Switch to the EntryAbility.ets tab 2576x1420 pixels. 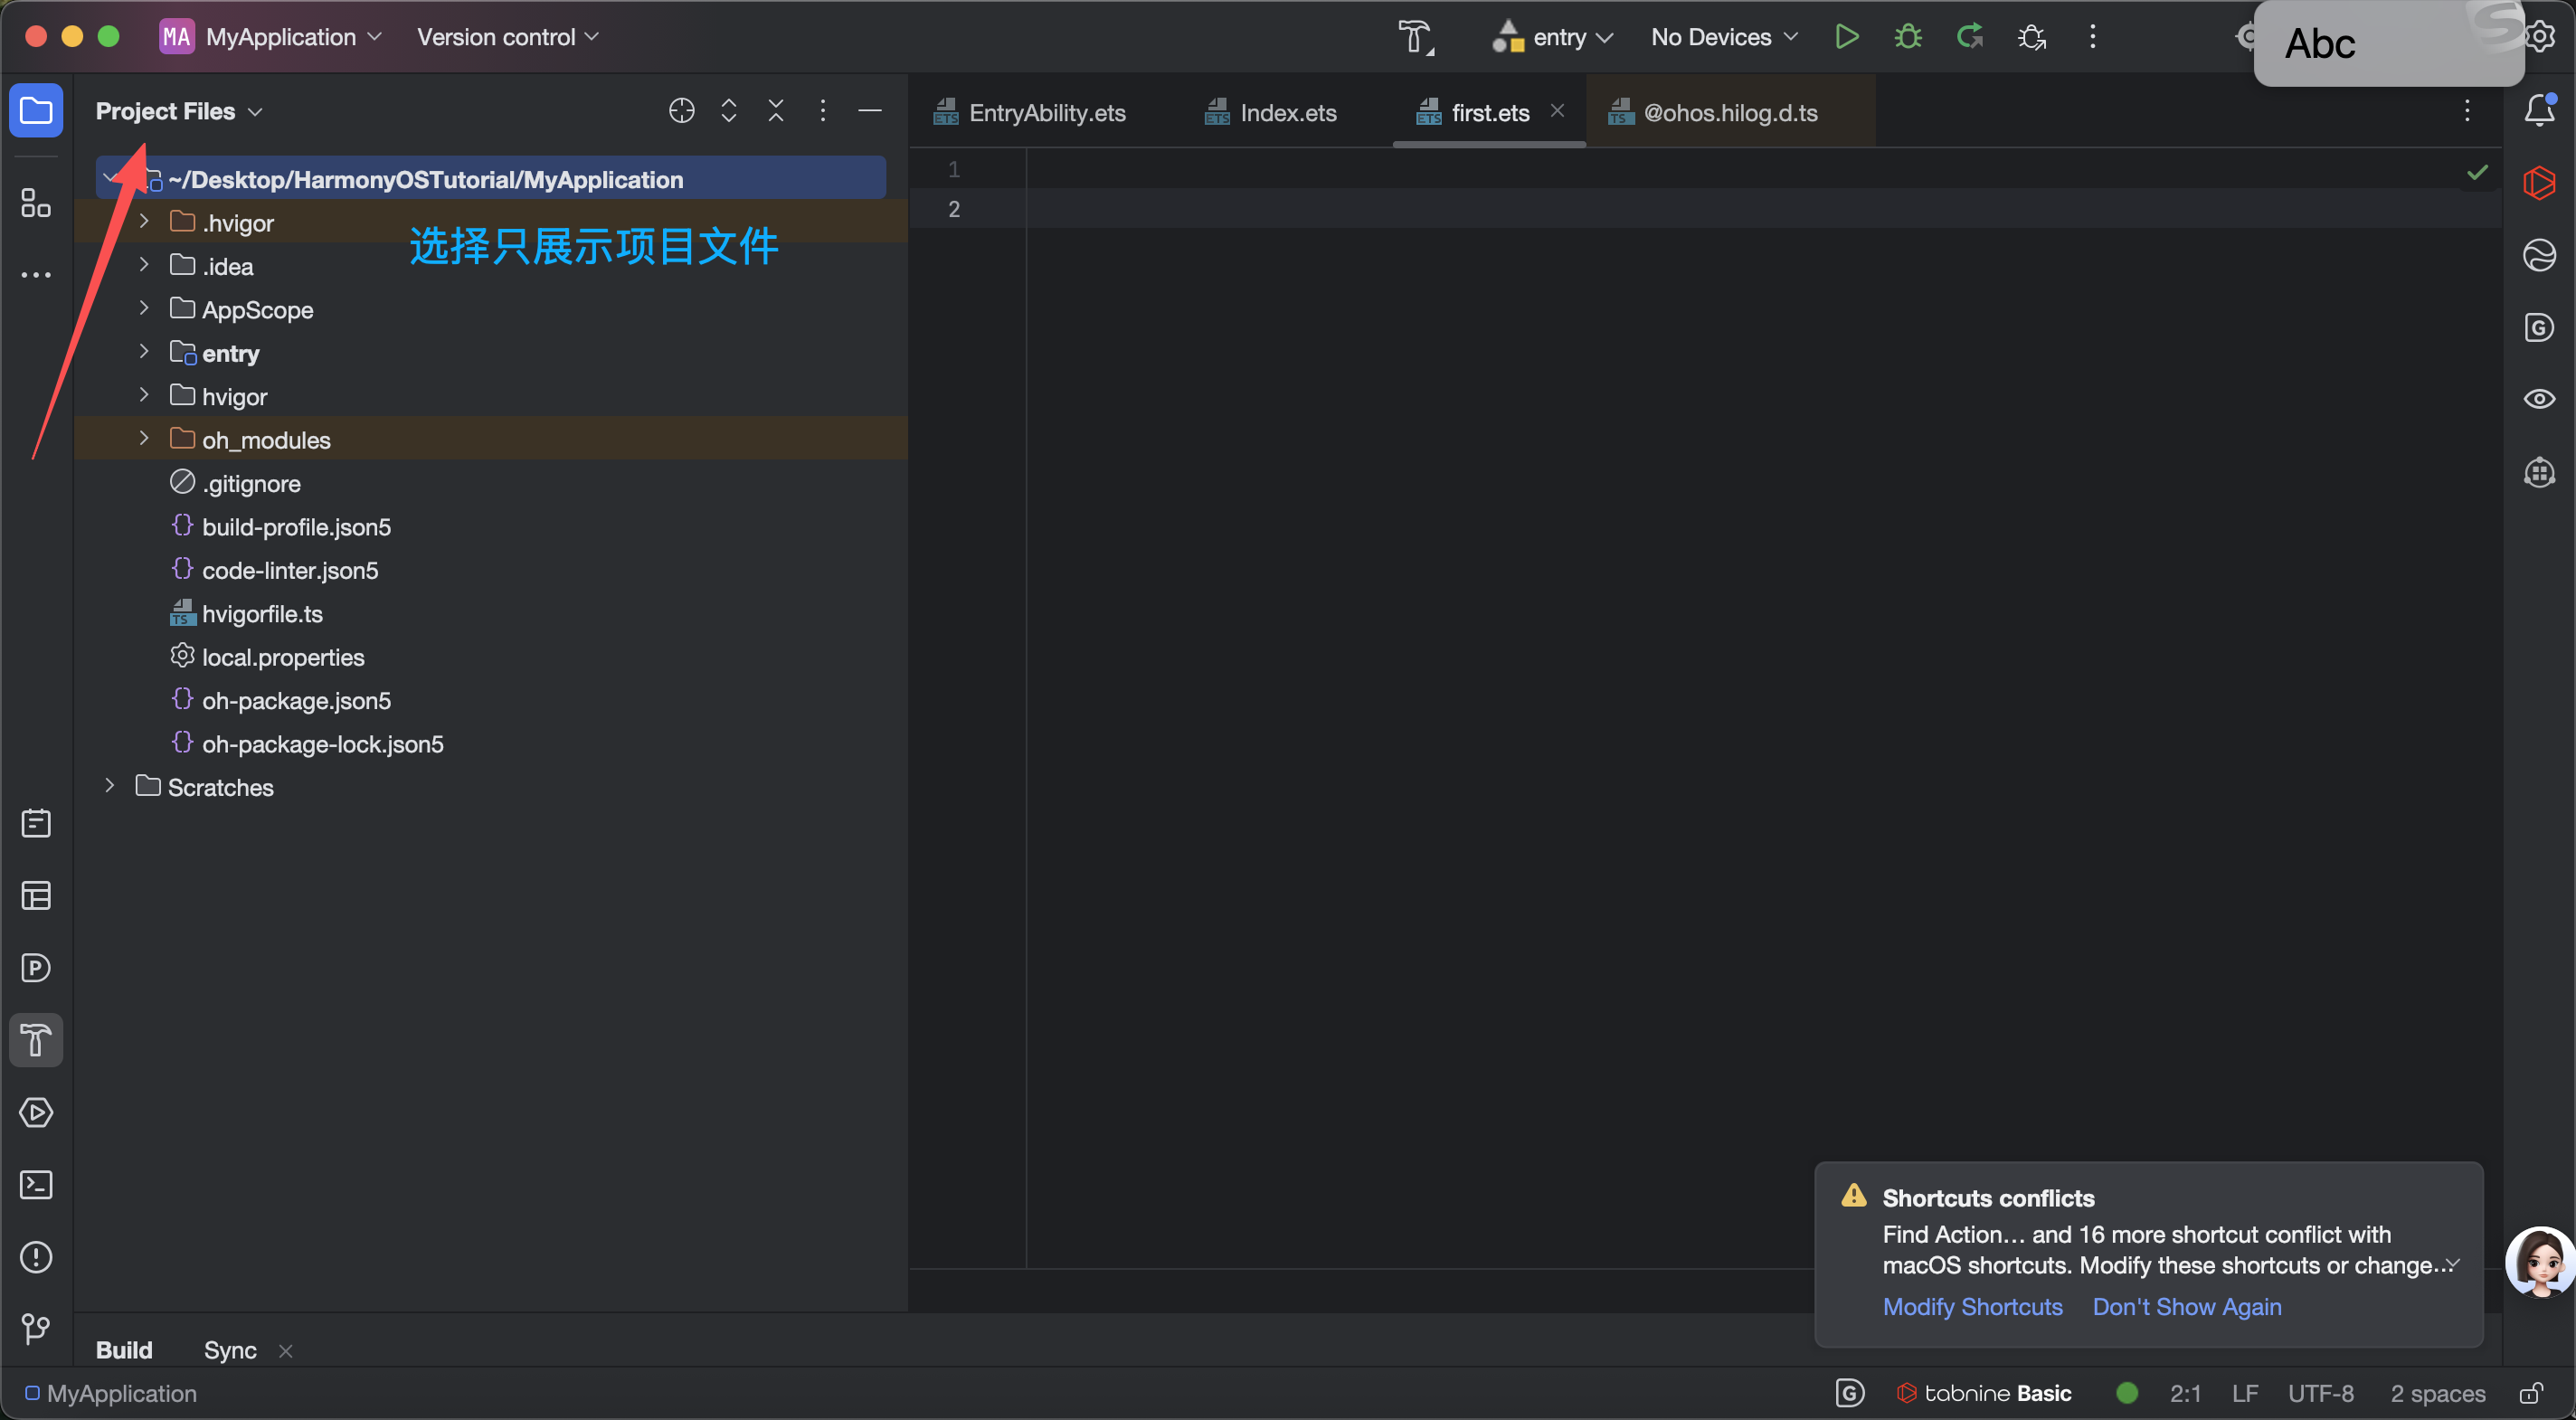click(x=1046, y=113)
